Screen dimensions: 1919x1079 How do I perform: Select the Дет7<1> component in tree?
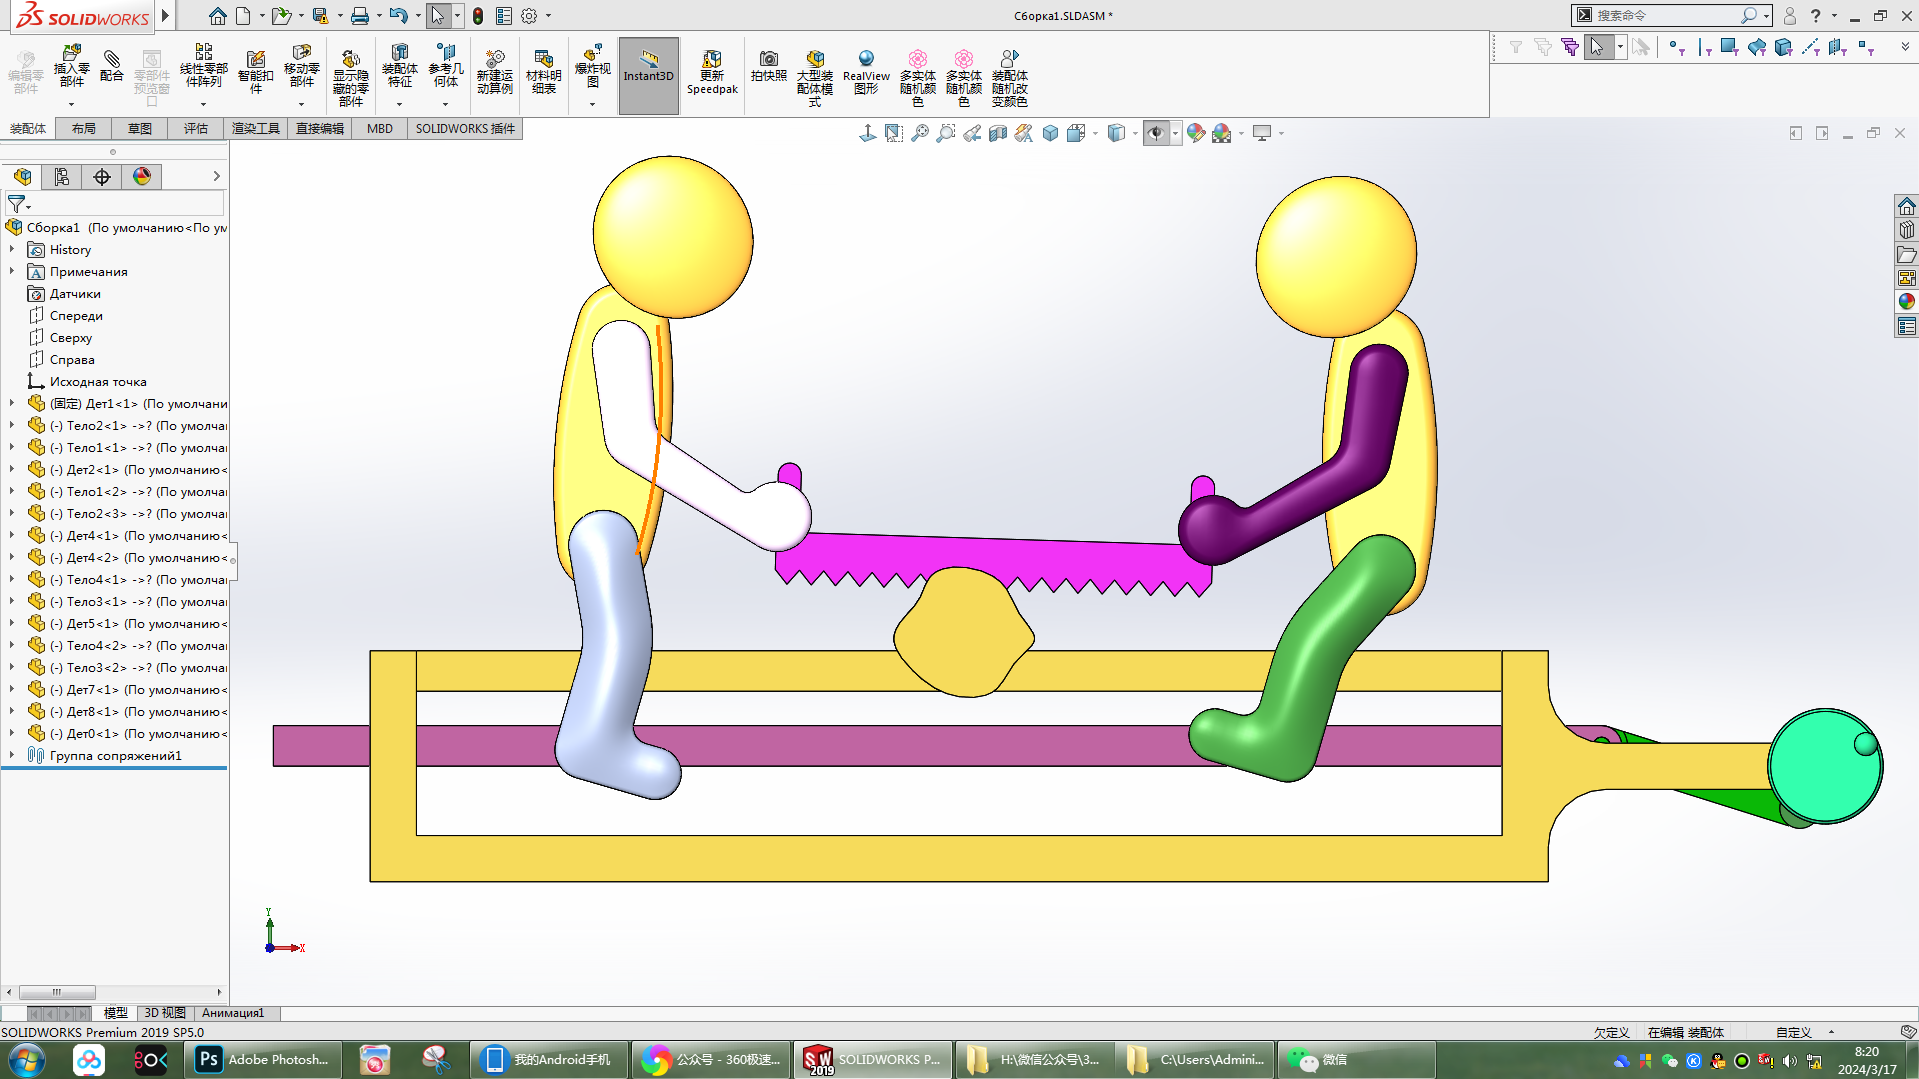92,690
